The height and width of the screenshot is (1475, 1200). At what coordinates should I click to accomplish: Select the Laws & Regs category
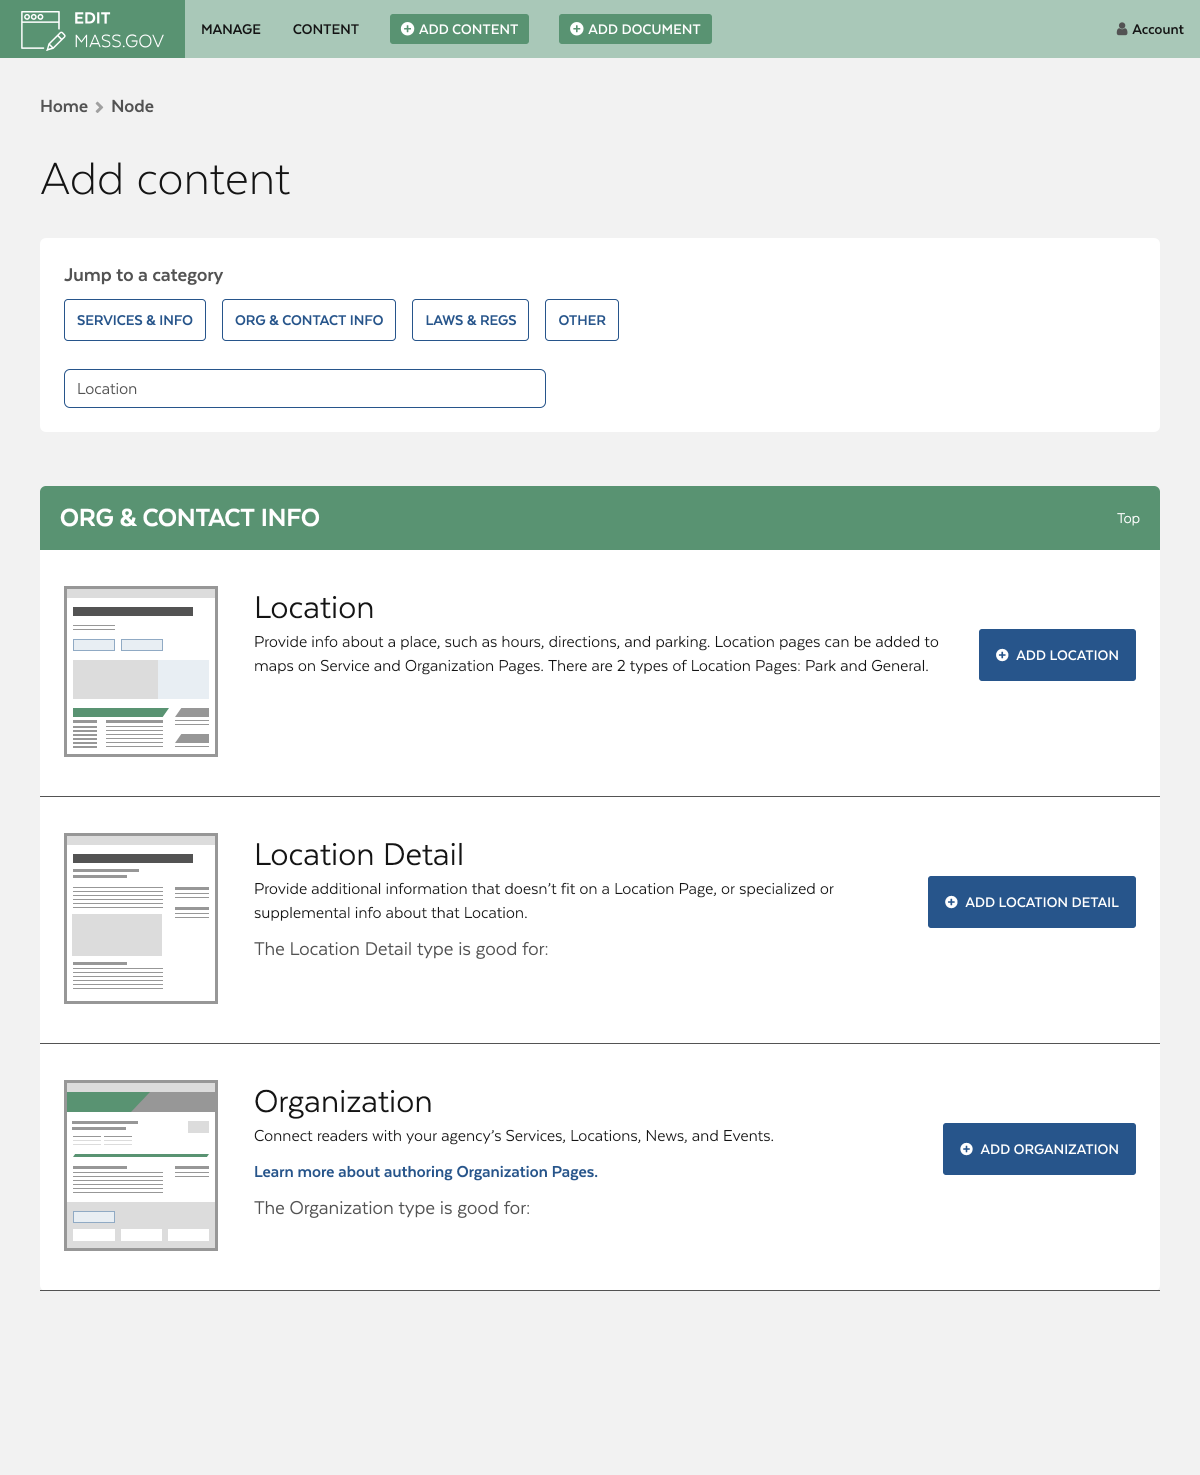pos(470,320)
